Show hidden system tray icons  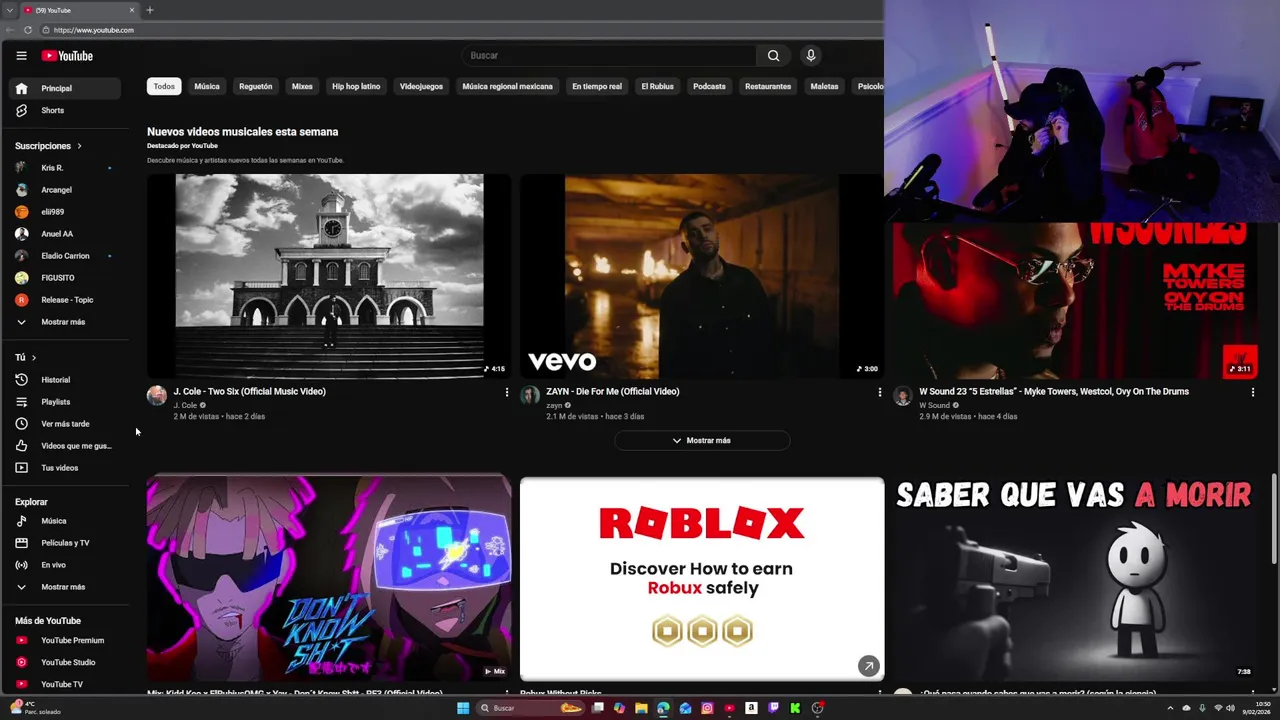(1170, 708)
